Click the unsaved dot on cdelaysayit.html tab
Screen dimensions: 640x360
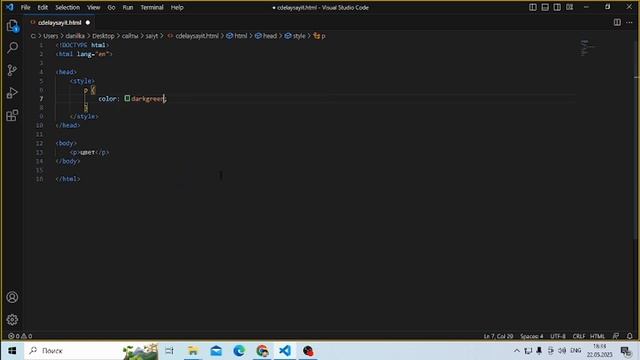(88, 22)
